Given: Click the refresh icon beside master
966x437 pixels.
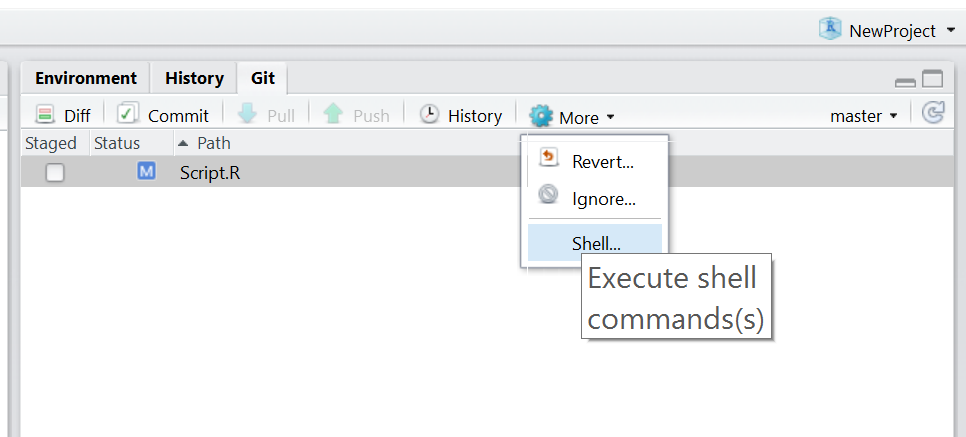Looking at the screenshot, I should 933,113.
